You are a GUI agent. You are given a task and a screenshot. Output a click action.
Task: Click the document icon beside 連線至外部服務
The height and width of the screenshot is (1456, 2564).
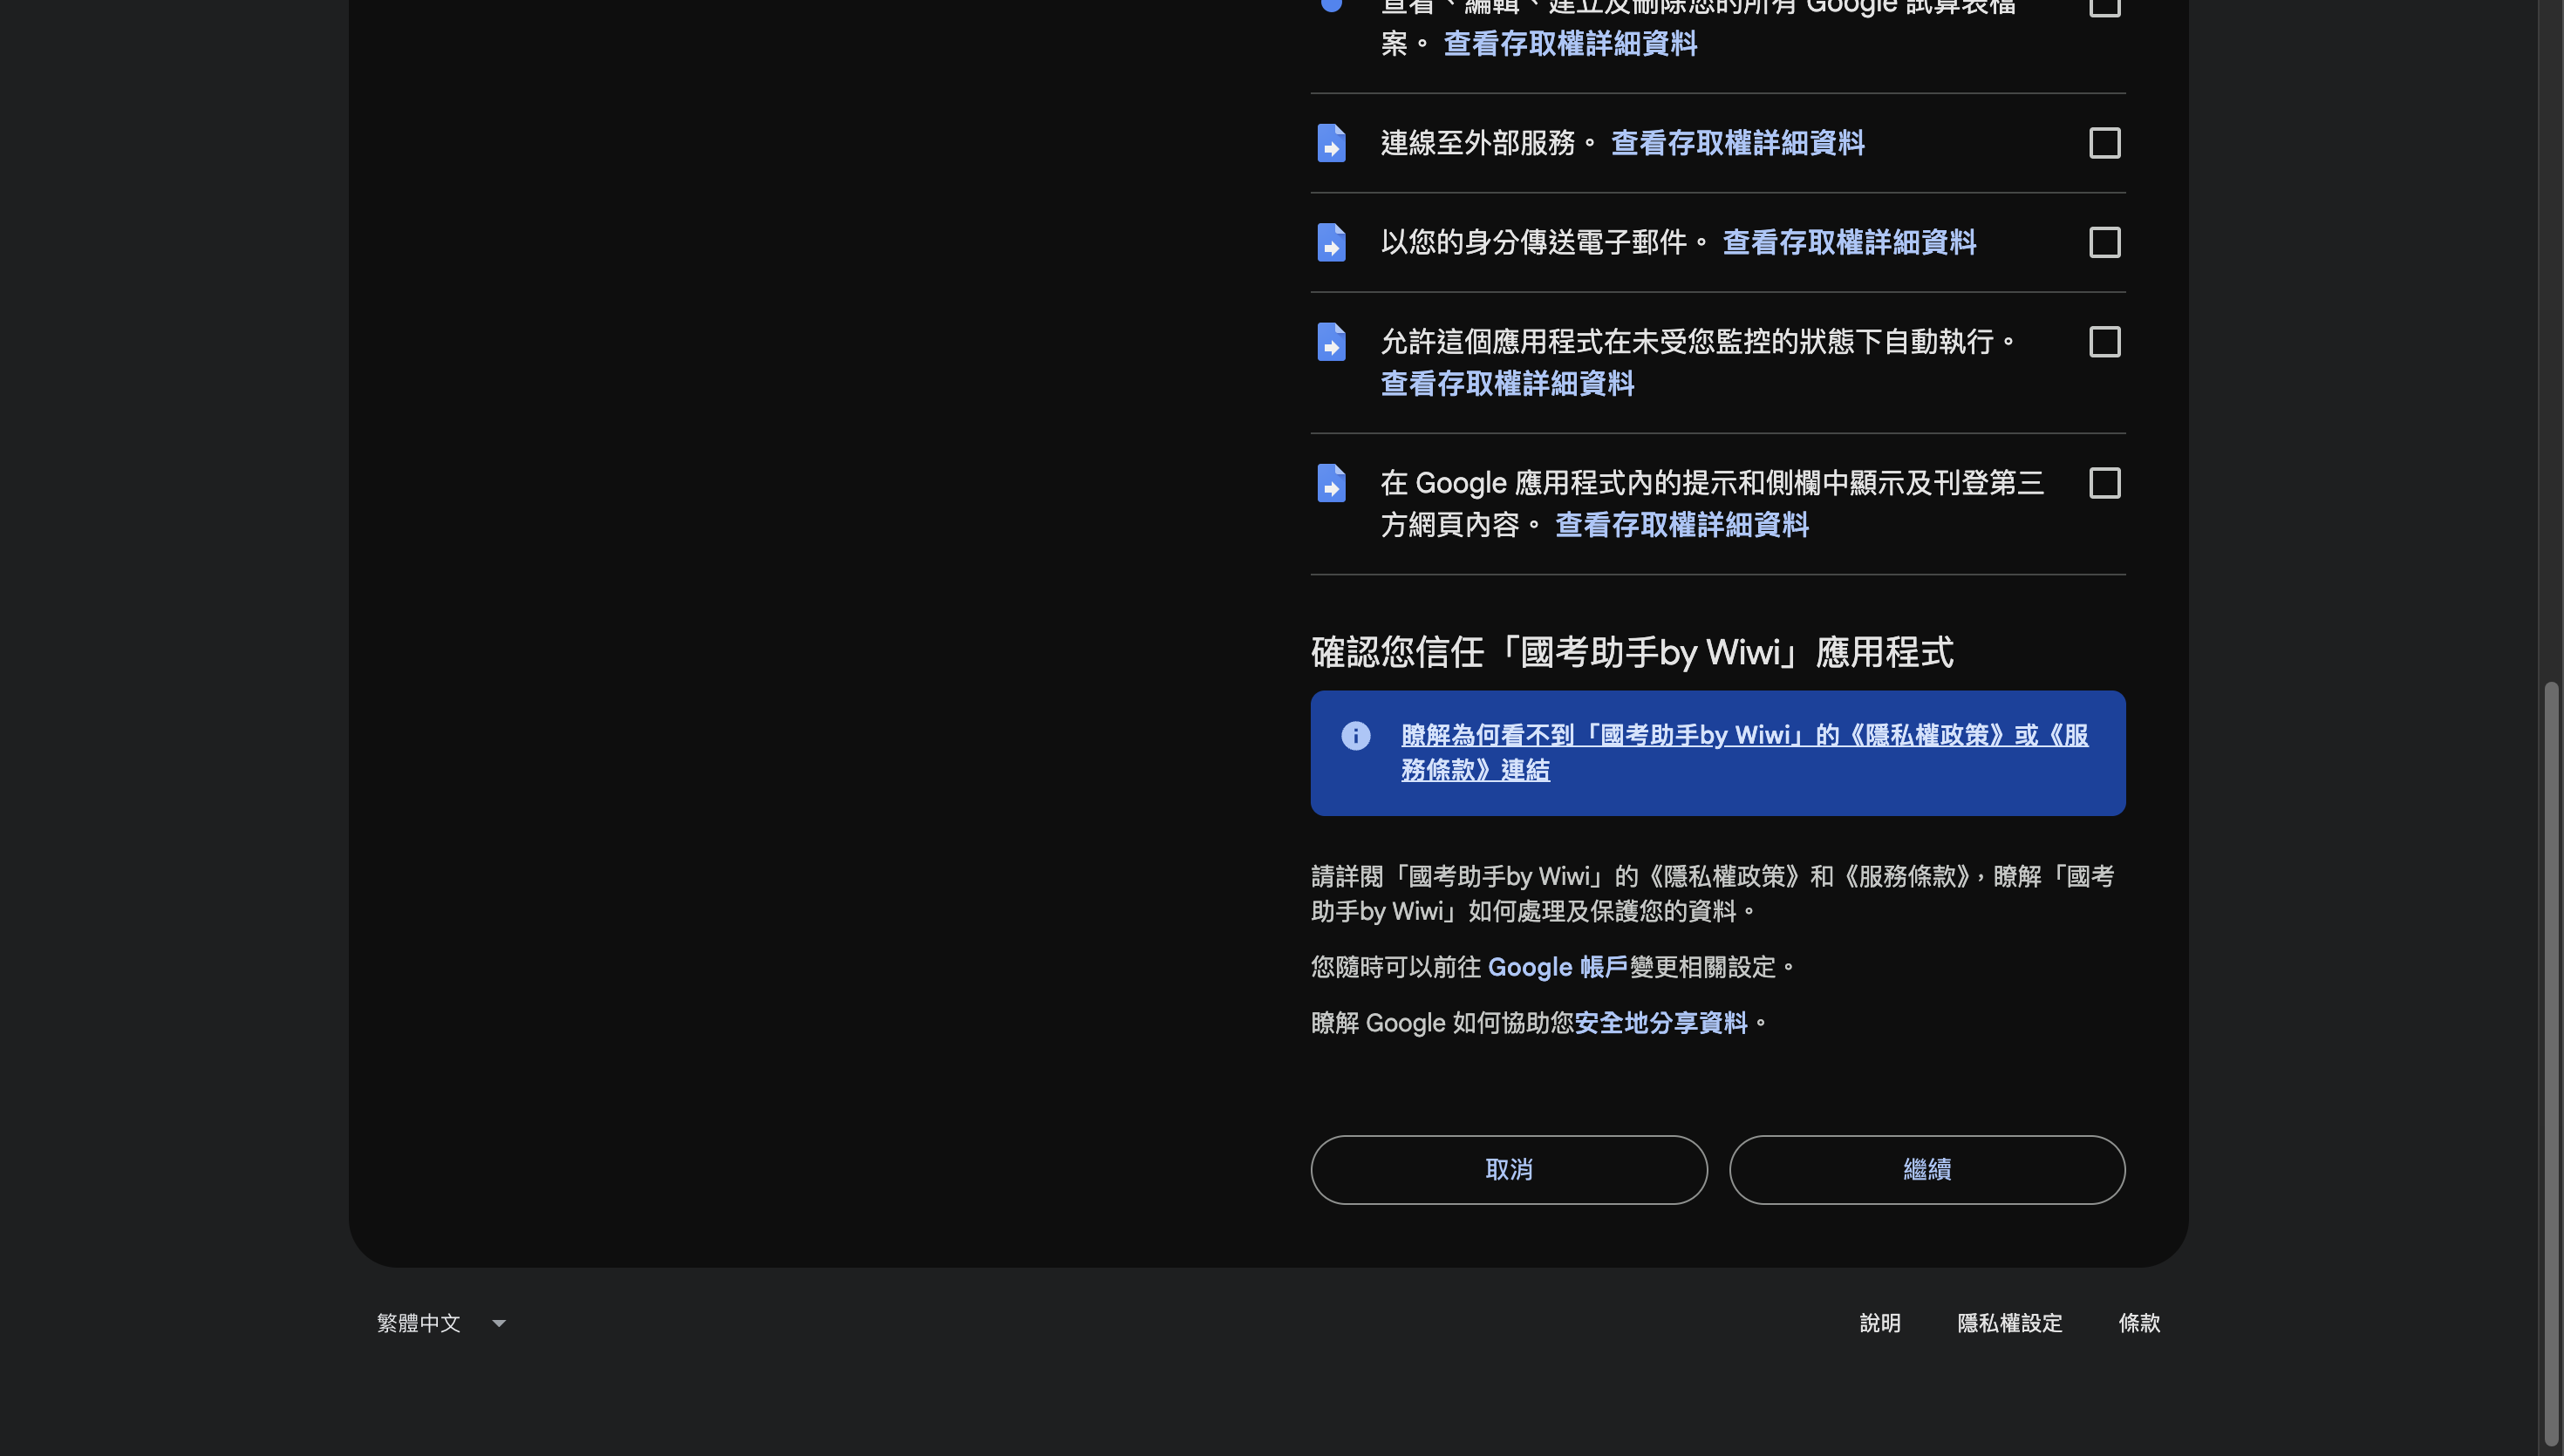click(1331, 143)
